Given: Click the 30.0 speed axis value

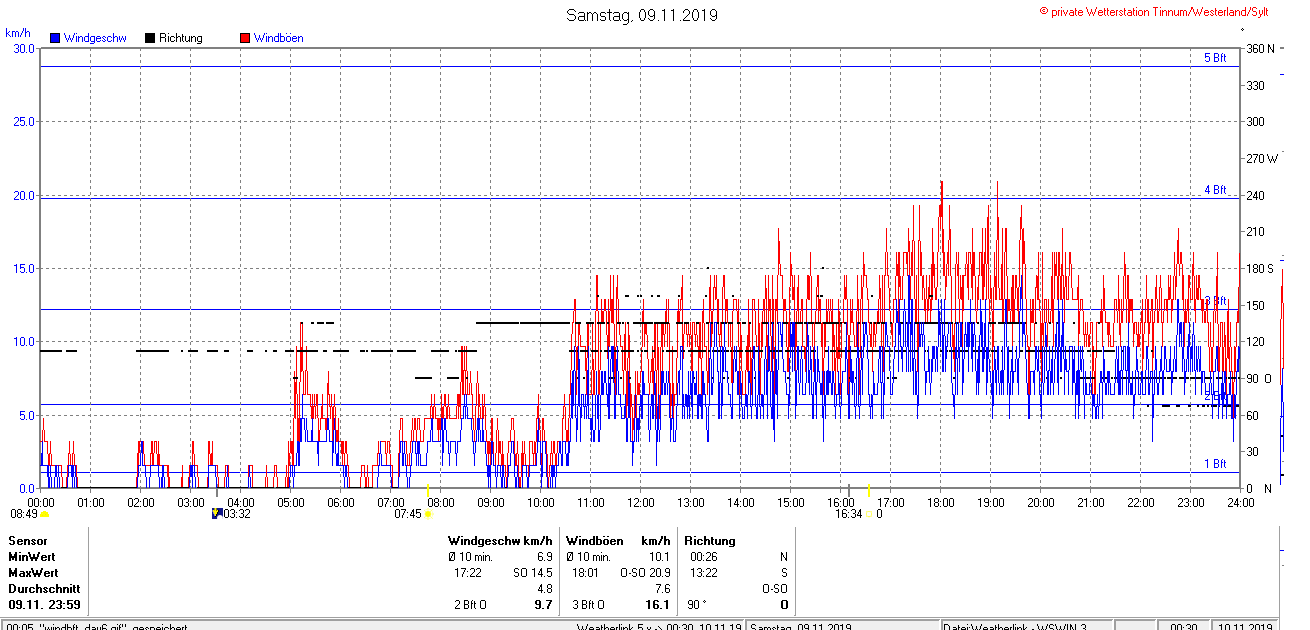Looking at the screenshot, I should click(x=23, y=48).
